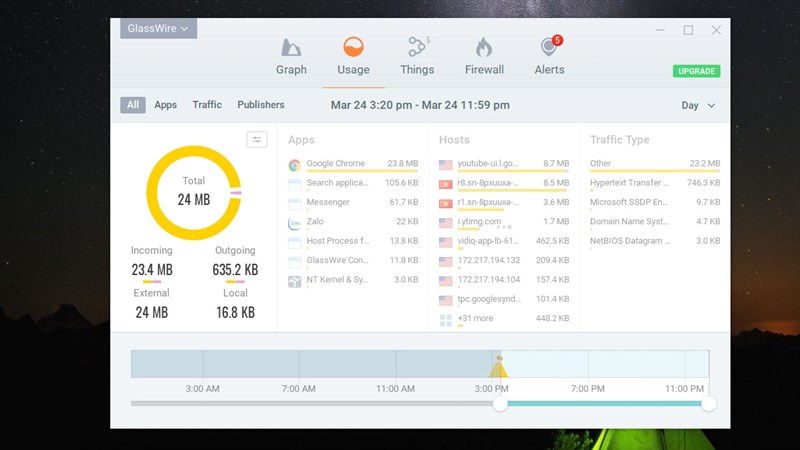Screen dimensions: 800x450
Task: Select the Hypertext Transfer traffic type
Action: 655,184
